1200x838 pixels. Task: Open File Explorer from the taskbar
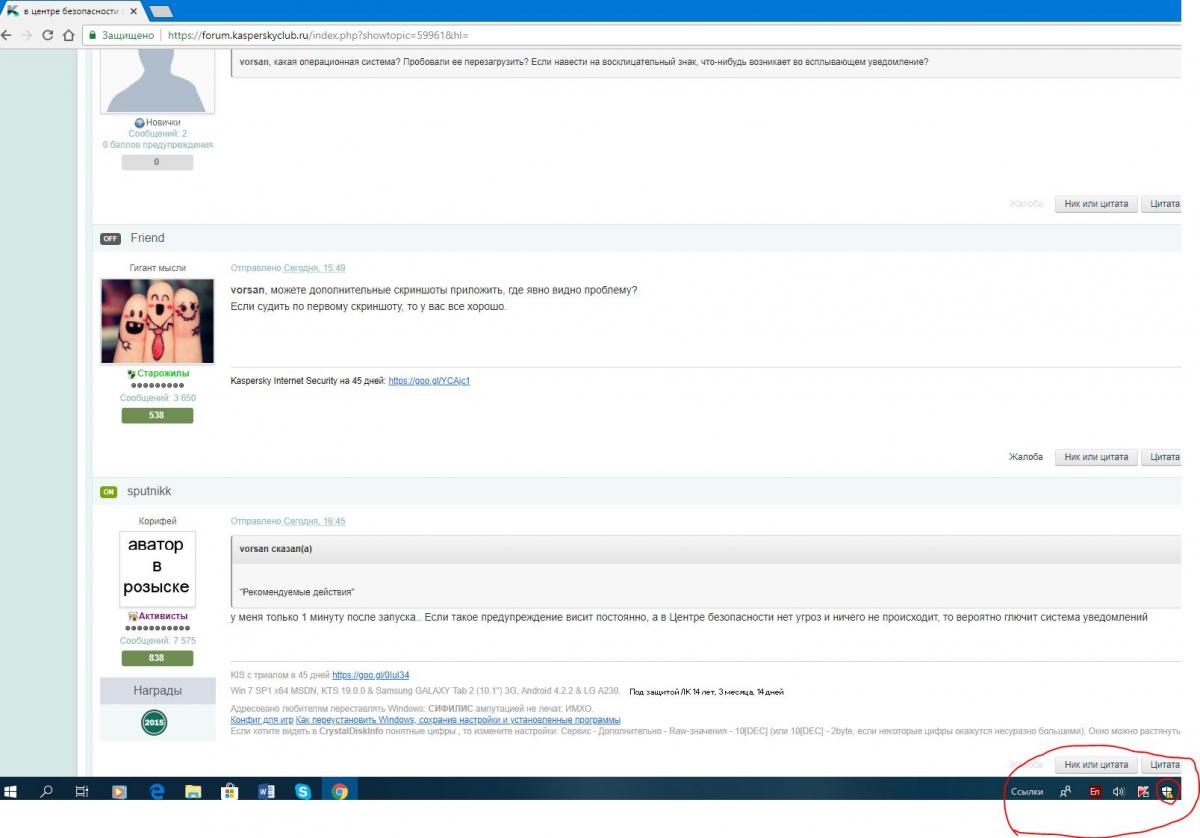pyautogui.click(x=193, y=791)
